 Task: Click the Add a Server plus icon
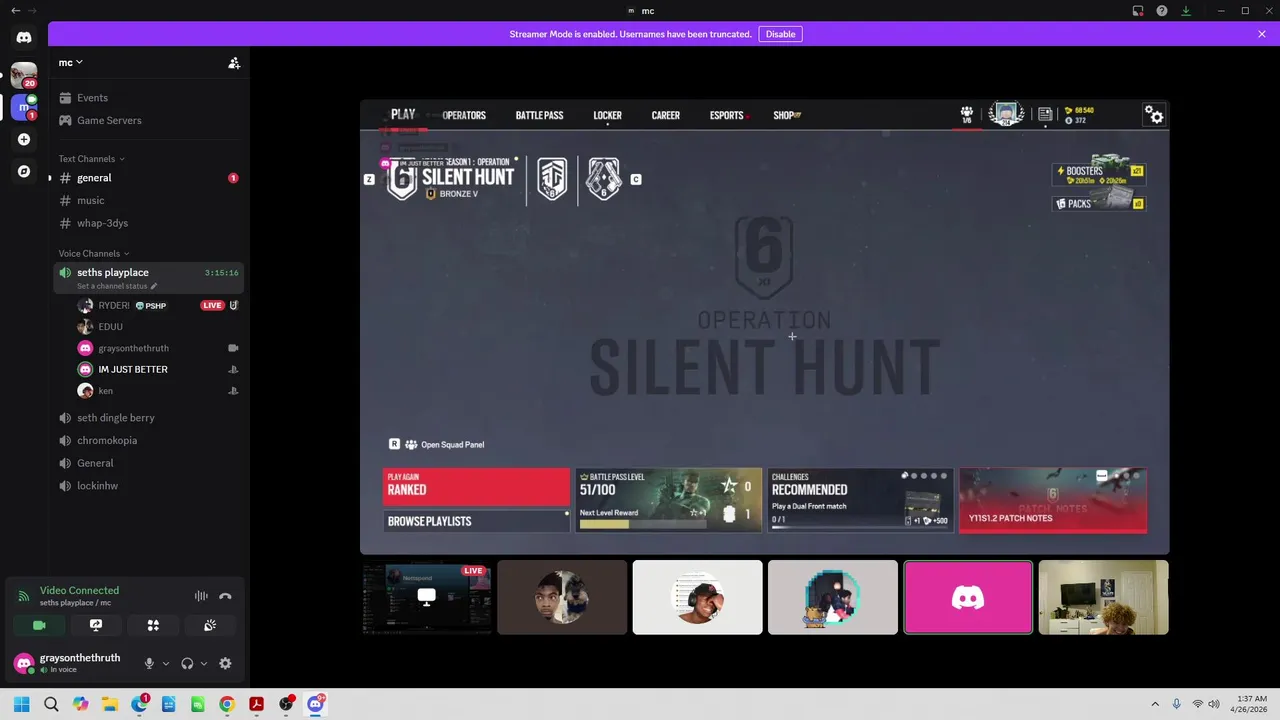(x=24, y=139)
